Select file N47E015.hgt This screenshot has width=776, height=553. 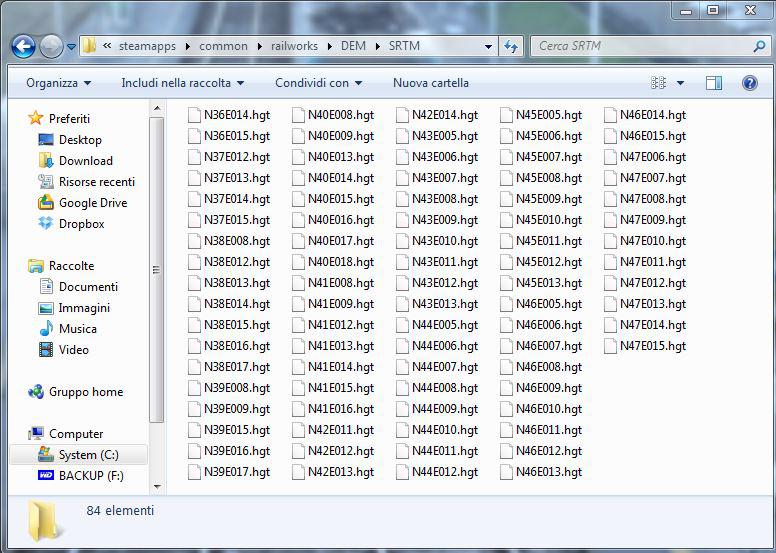(x=645, y=346)
